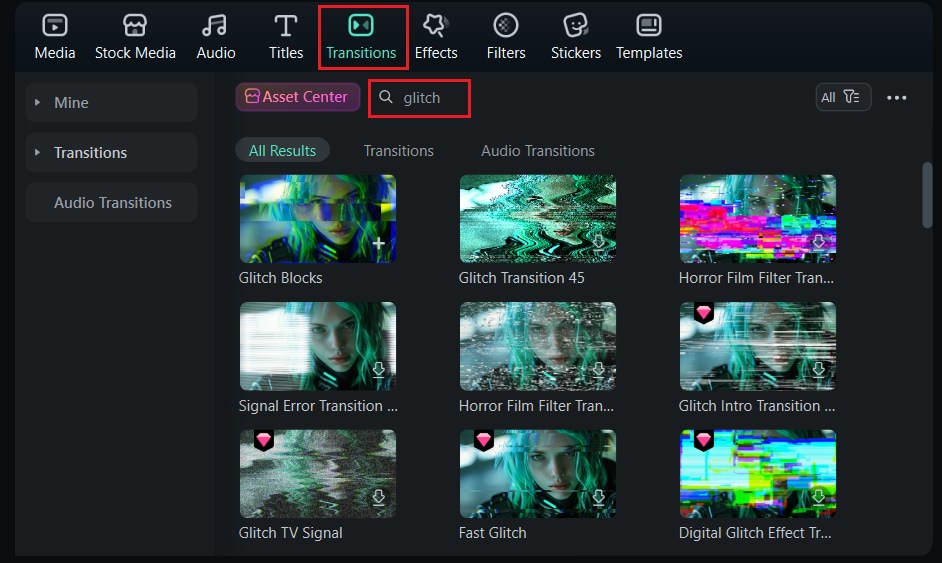Screen dimensions: 942x563
Task: Select the Glitch TV Signal thumbnail
Action: (318, 473)
